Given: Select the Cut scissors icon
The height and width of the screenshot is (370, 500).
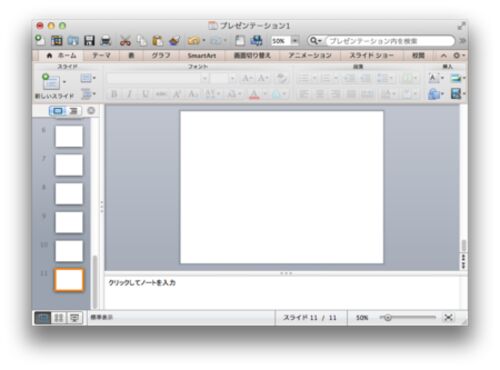Looking at the screenshot, I should pyautogui.click(x=125, y=41).
